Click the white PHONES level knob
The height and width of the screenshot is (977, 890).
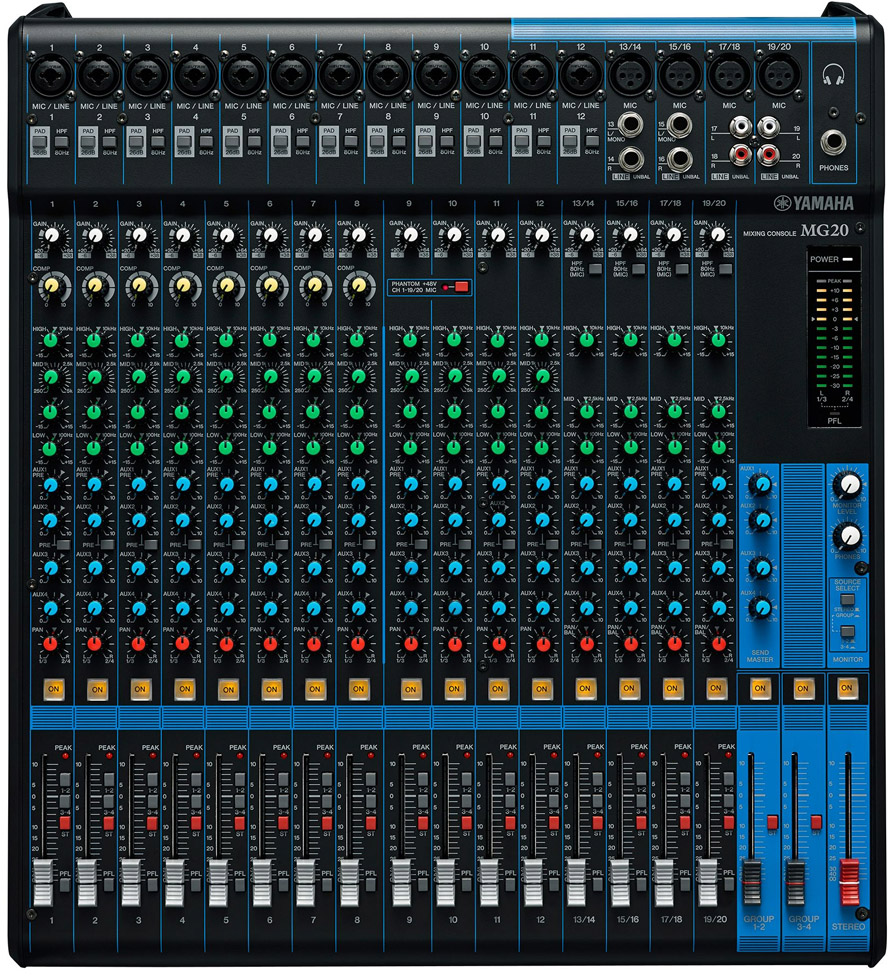pos(849,535)
